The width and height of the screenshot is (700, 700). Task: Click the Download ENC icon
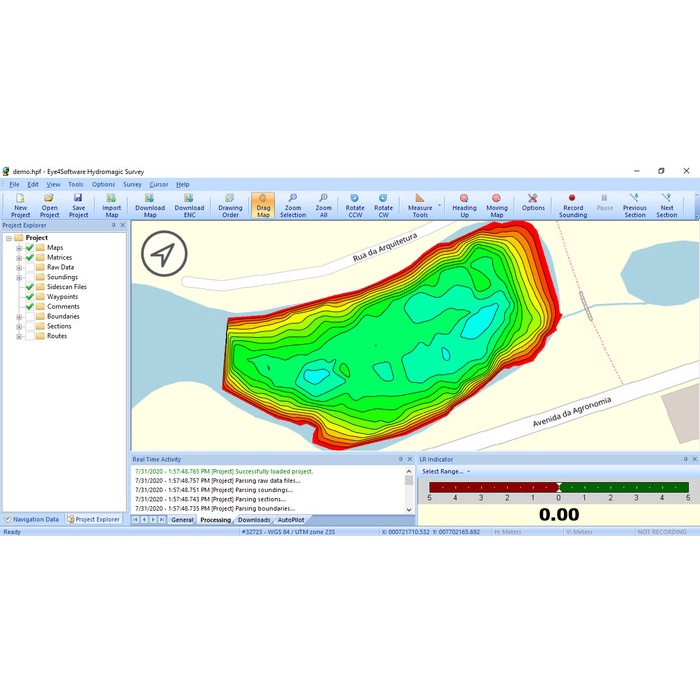pyautogui.click(x=189, y=205)
